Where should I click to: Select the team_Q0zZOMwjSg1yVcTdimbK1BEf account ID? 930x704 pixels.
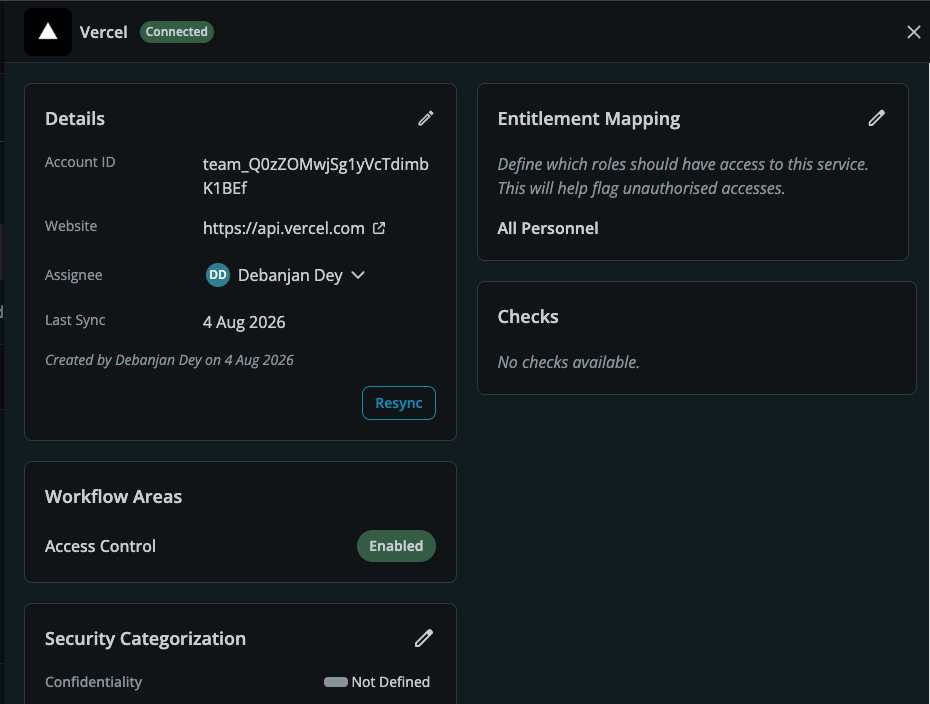pyautogui.click(x=316, y=176)
